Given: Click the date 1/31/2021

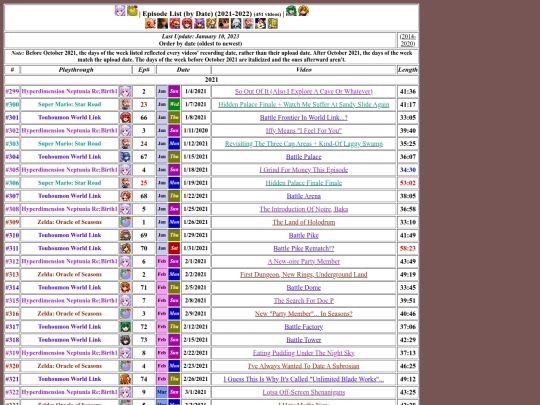Looking at the screenshot, I should click(196, 248).
